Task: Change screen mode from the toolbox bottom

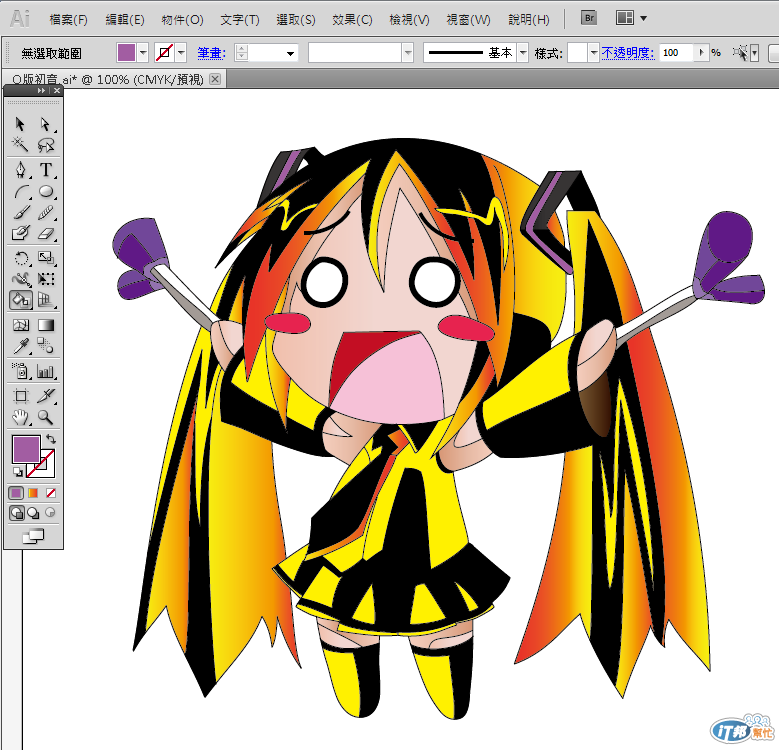Action: [x=33, y=536]
